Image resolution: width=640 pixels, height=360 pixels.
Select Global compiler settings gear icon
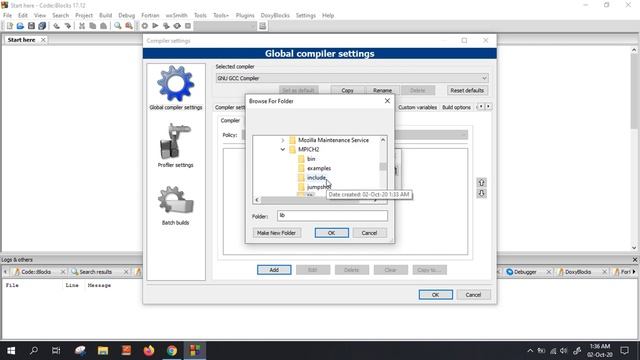176,83
